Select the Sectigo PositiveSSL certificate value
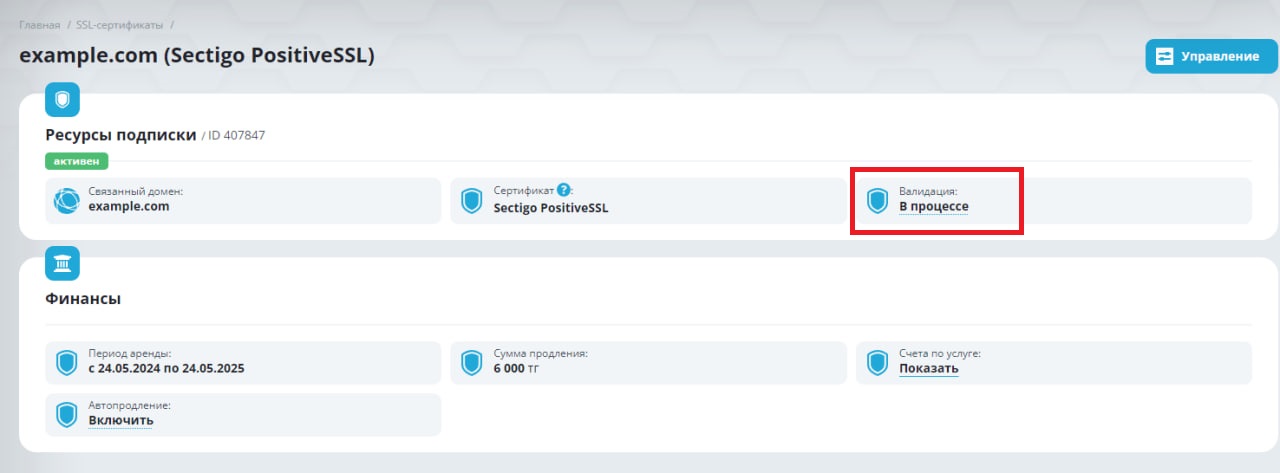Screen dimensions: 1280x473 click(x=551, y=208)
